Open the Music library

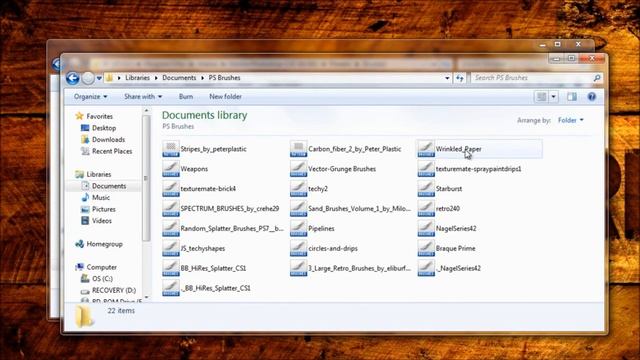101,198
